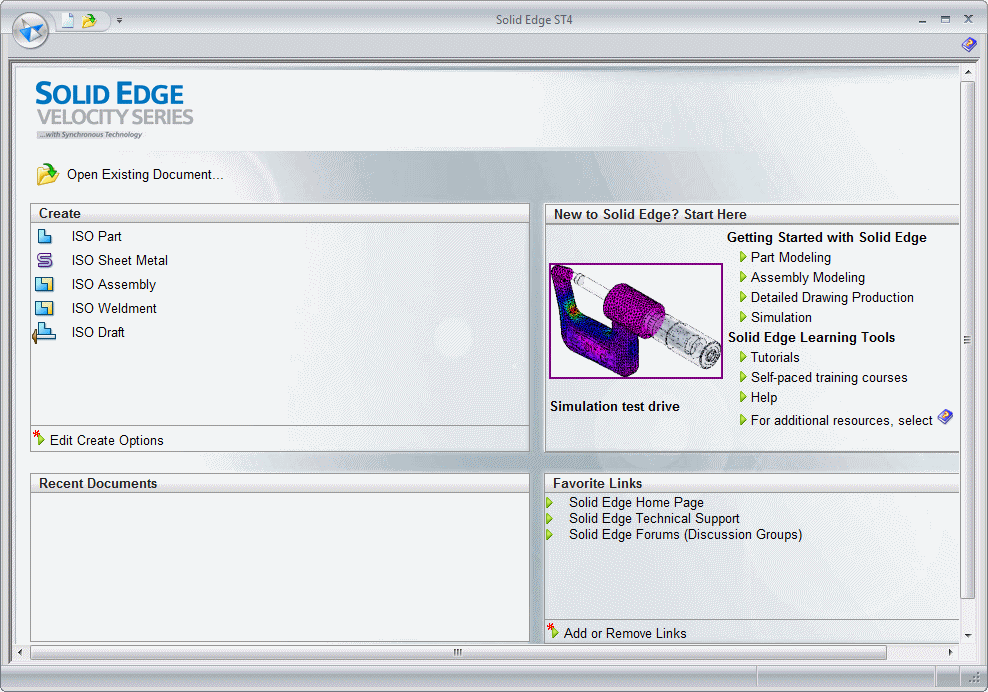
Task: Click the horizontal scrollbar right arrow
Action: coord(950,652)
